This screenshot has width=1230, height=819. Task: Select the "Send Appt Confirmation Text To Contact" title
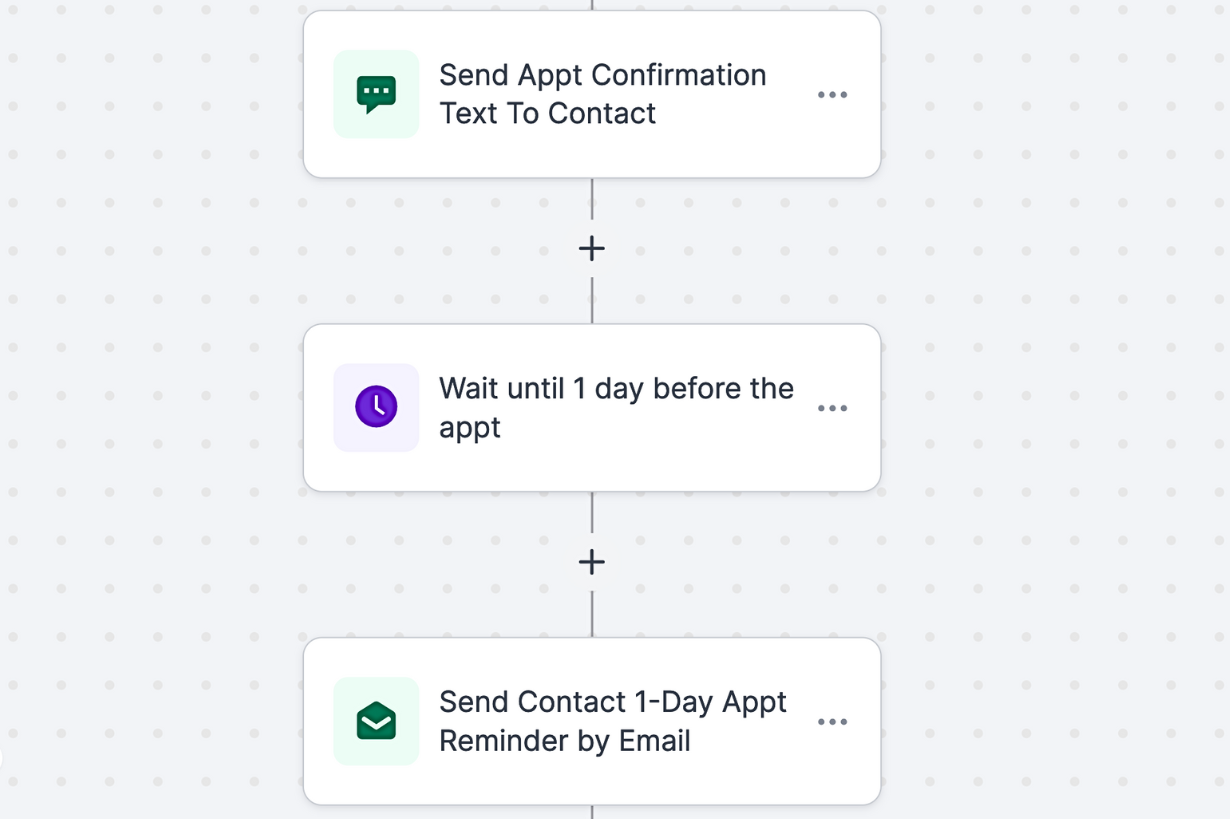click(x=602, y=94)
